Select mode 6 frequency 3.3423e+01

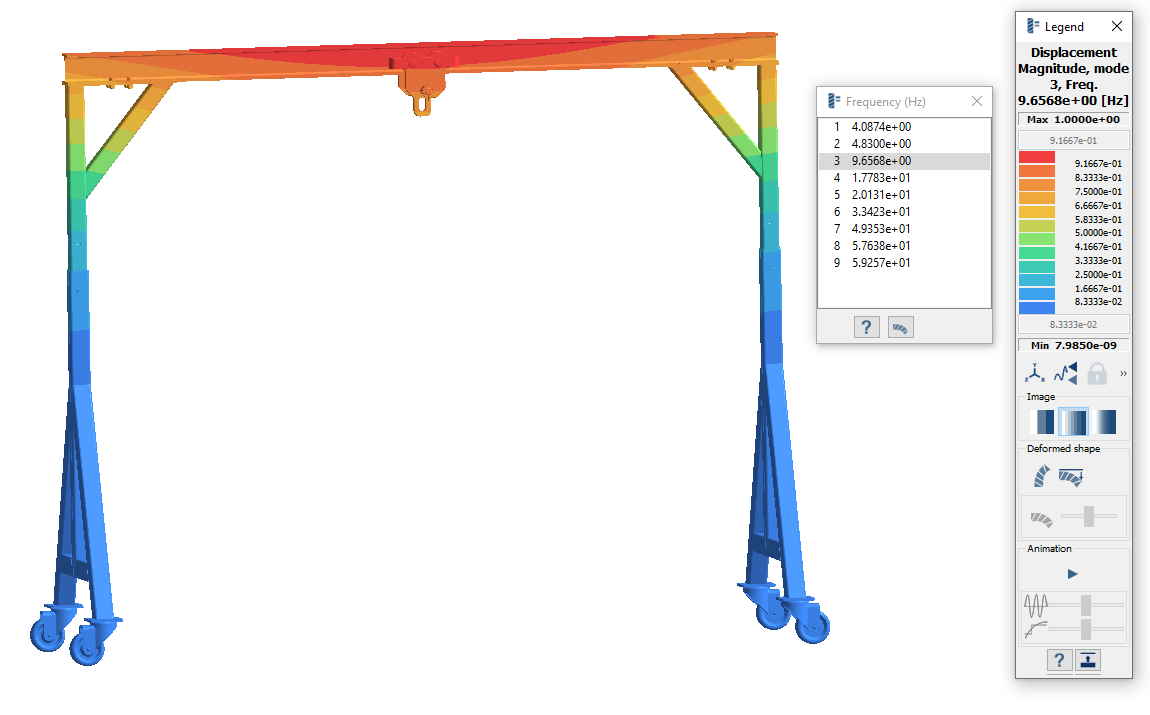tap(904, 211)
